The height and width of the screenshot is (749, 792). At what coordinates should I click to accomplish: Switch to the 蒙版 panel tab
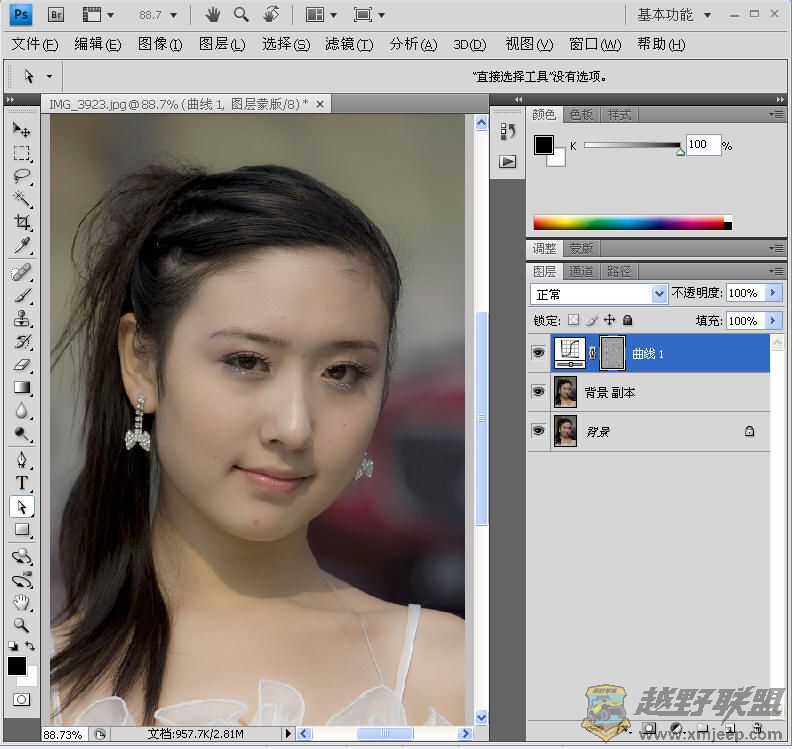pos(581,248)
